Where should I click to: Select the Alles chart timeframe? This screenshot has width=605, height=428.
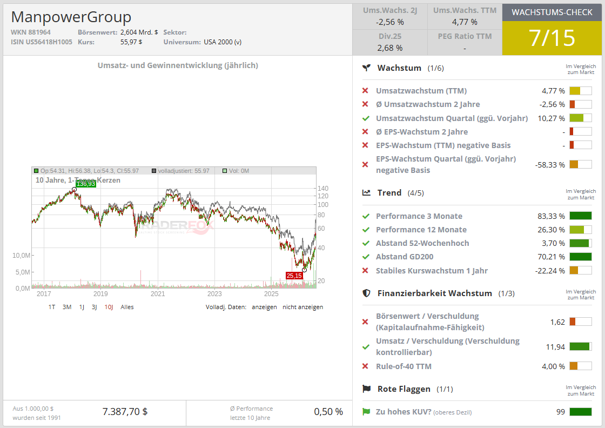(127, 307)
